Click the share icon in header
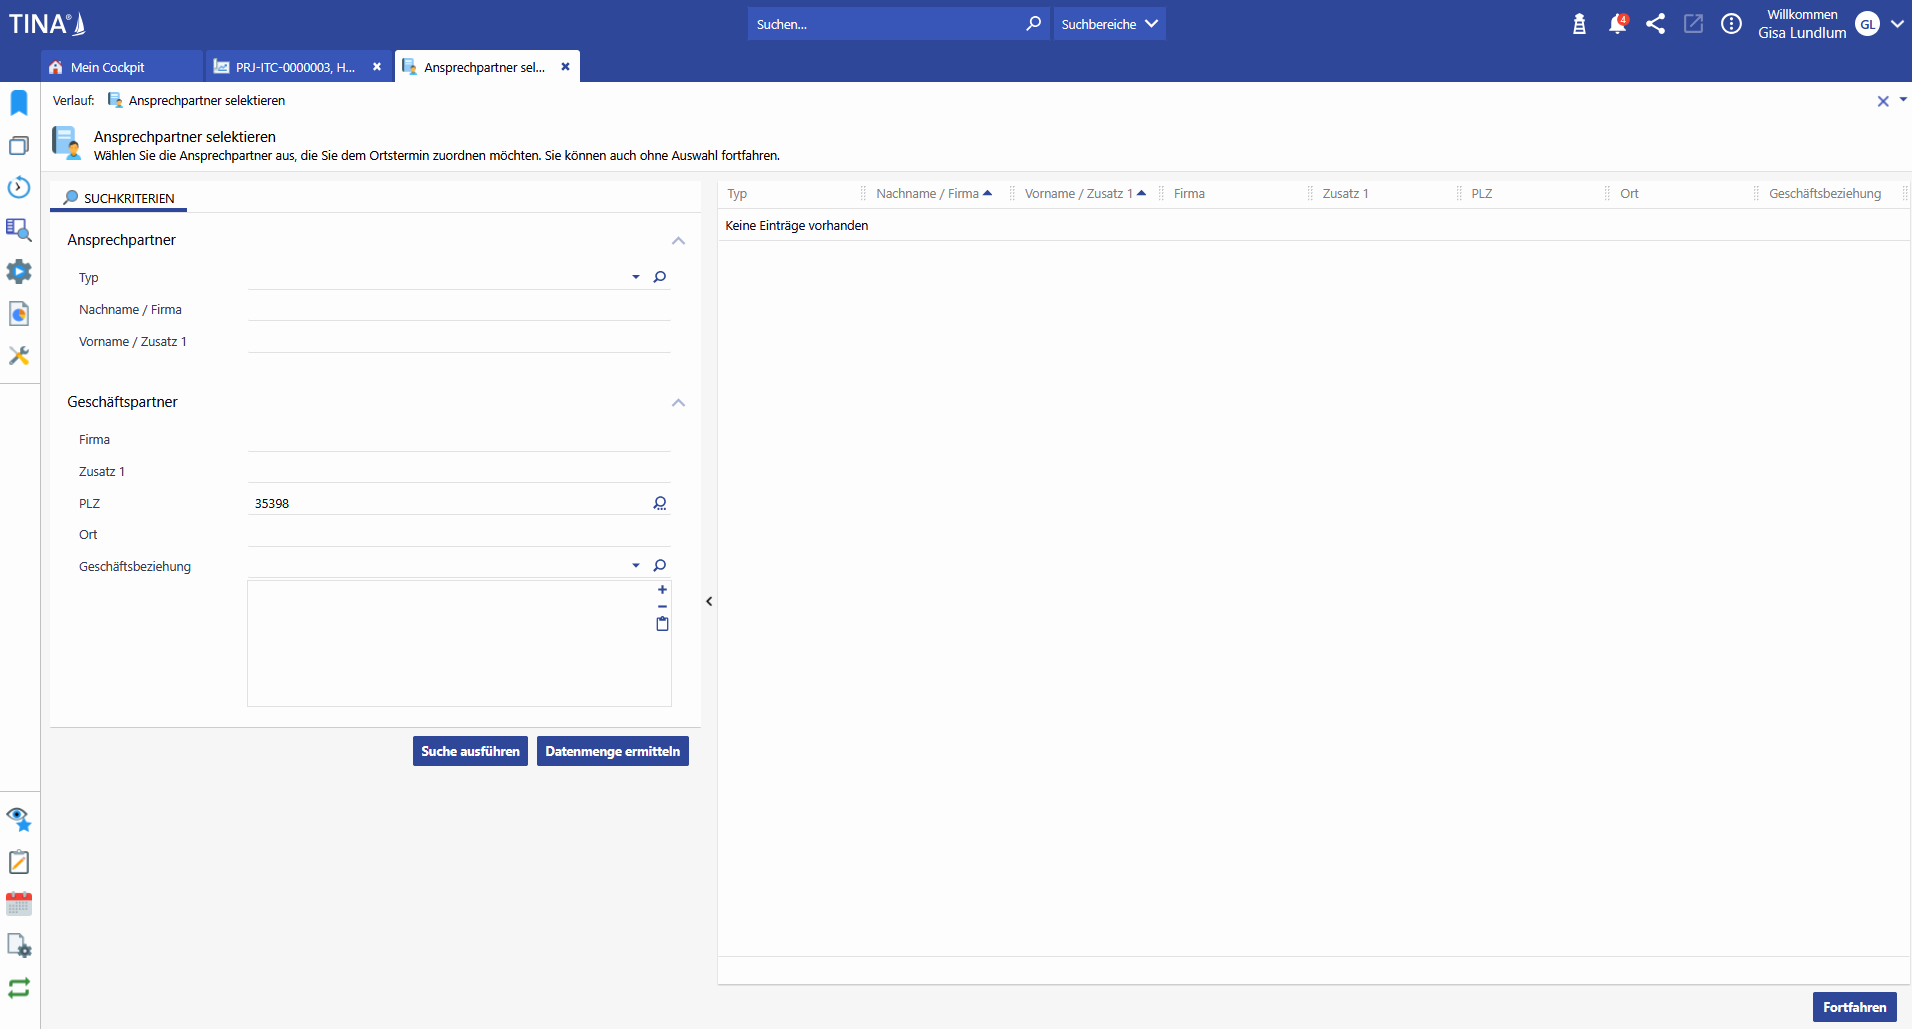 click(1655, 24)
